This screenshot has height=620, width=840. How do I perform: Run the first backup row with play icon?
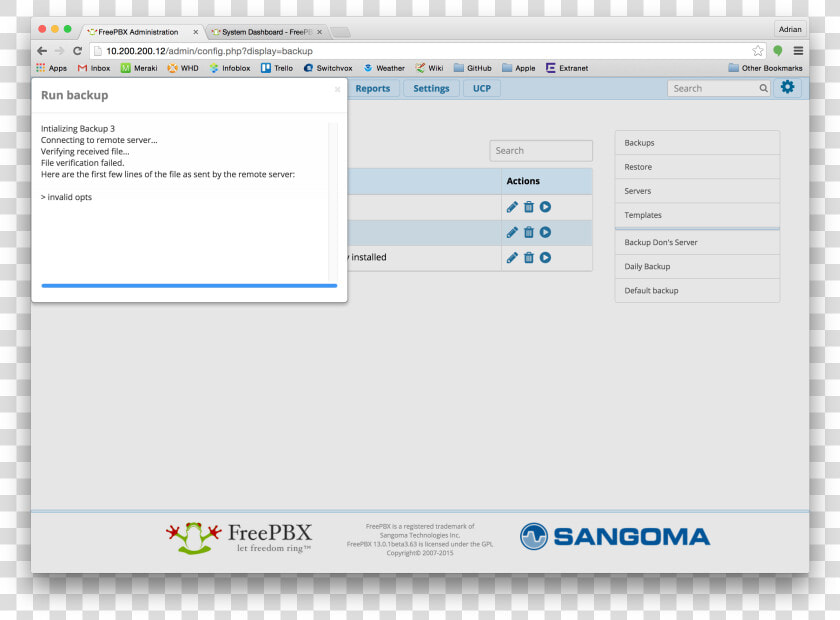(545, 207)
